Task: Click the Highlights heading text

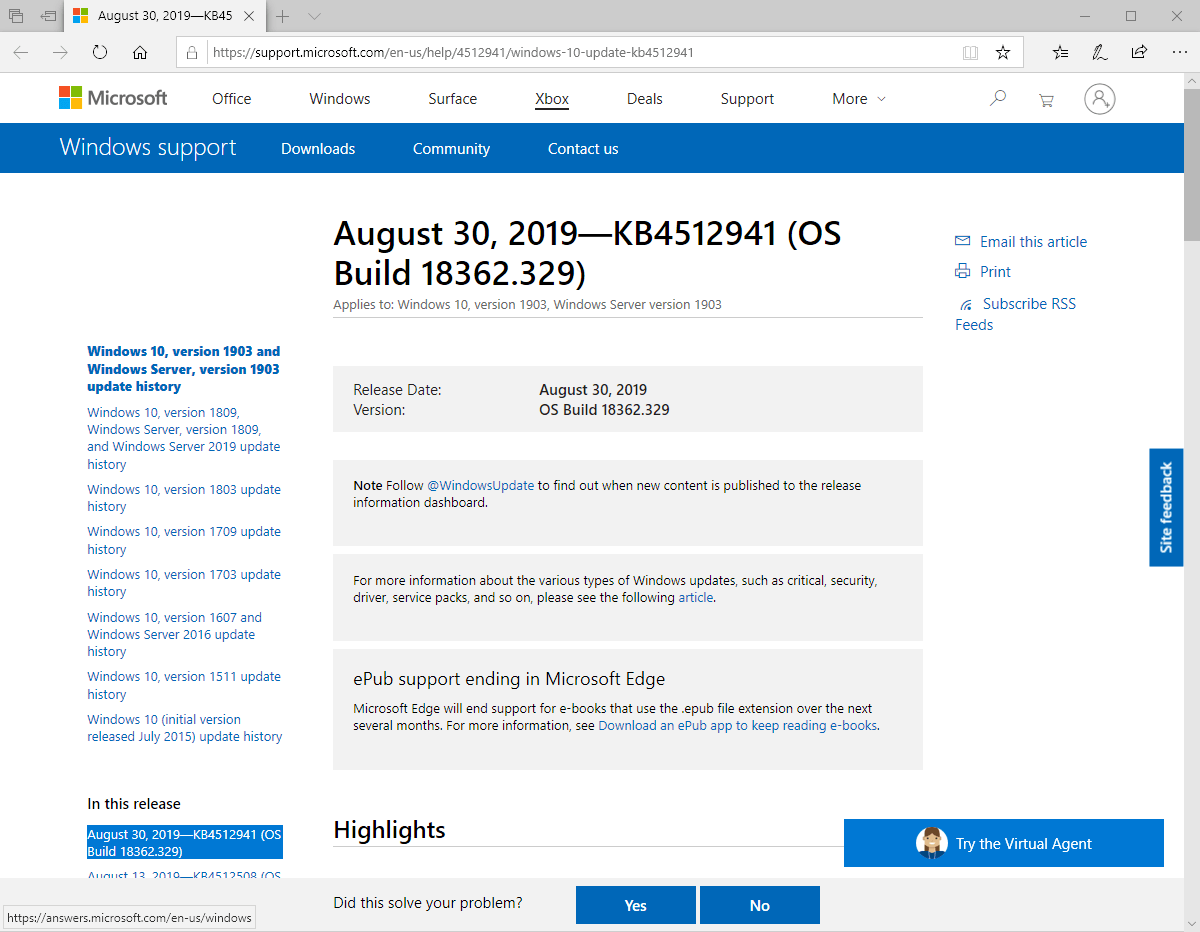Action: [389, 830]
